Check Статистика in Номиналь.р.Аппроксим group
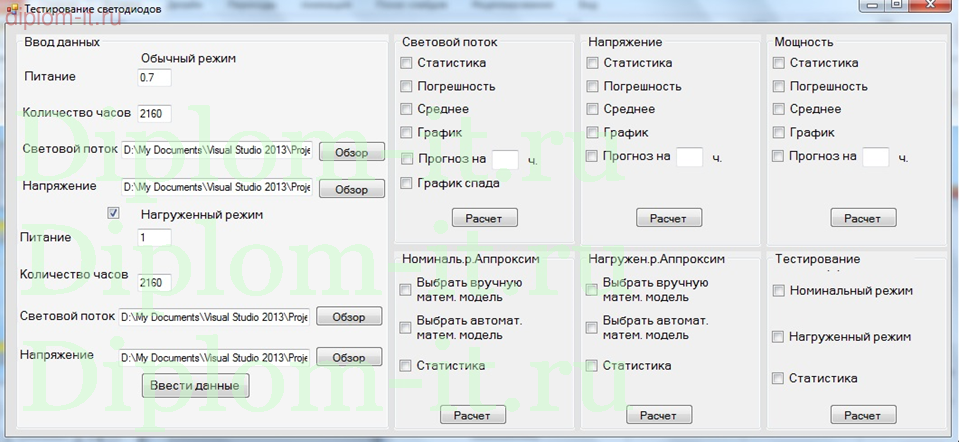This screenshot has height=442, width=959. [405, 366]
